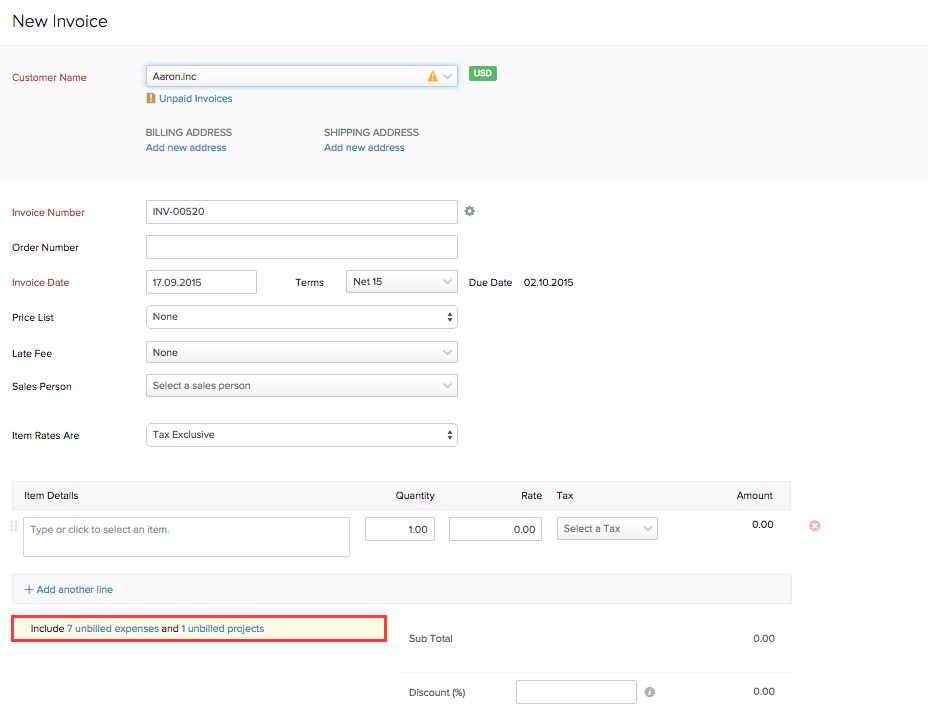Focus the Invoice Date field
Viewport: 928px width, 723px height.
(x=201, y=282)
